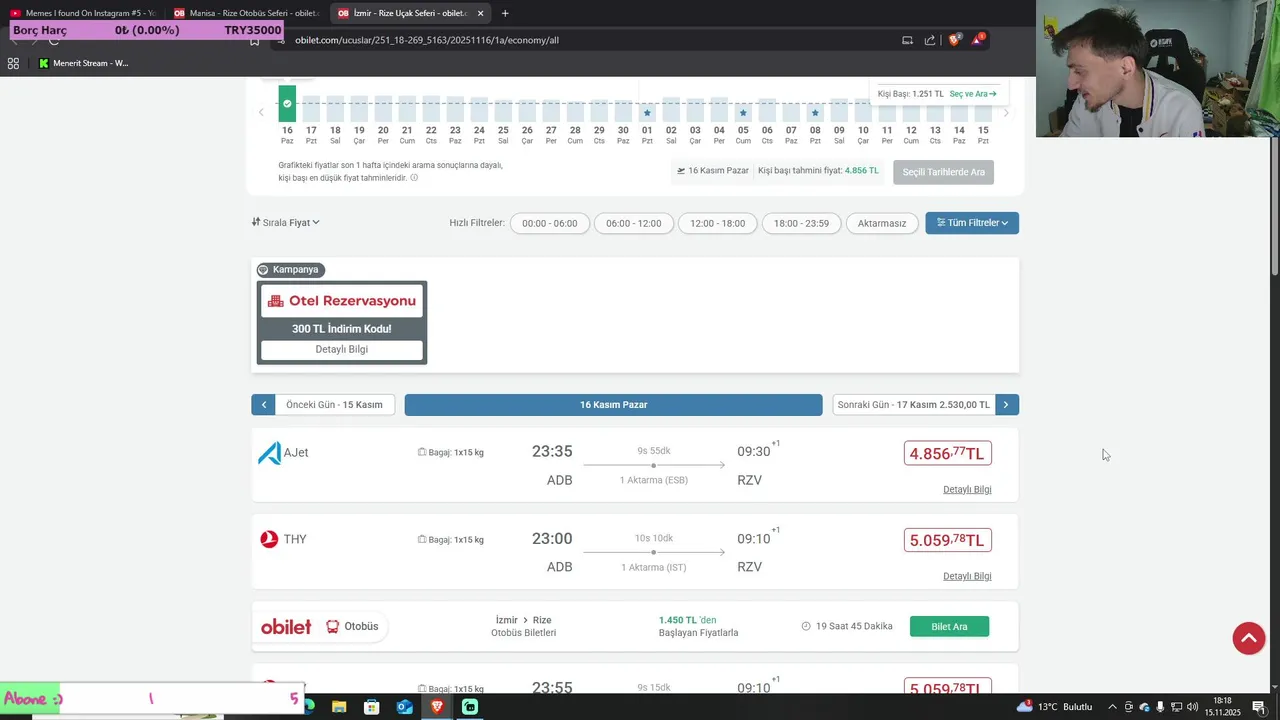Click the Bilet Ara button

(949, 627)
